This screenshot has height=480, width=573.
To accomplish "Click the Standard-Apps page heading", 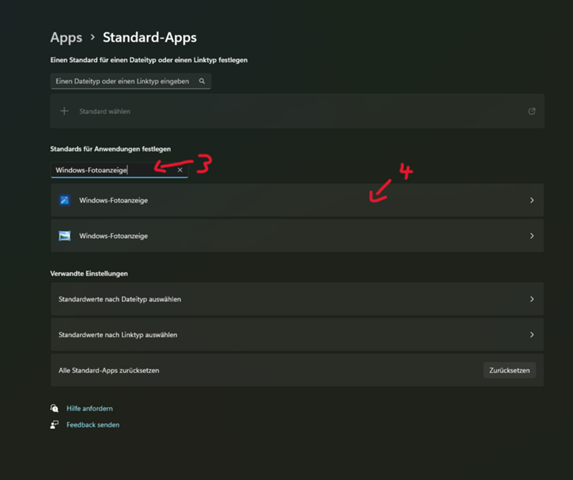I will click(150, 38).
